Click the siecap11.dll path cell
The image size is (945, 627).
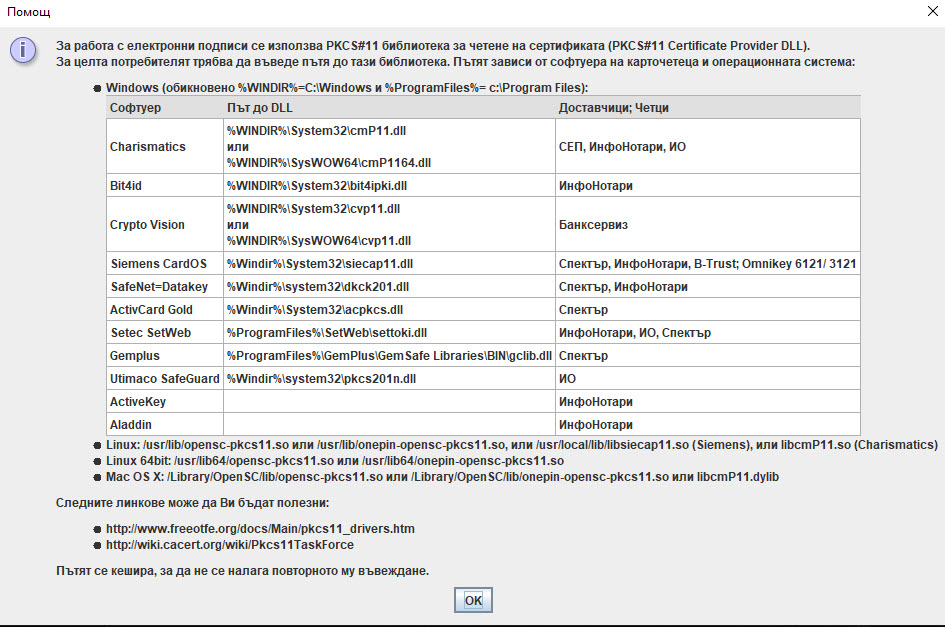click(x=389, y=263)
